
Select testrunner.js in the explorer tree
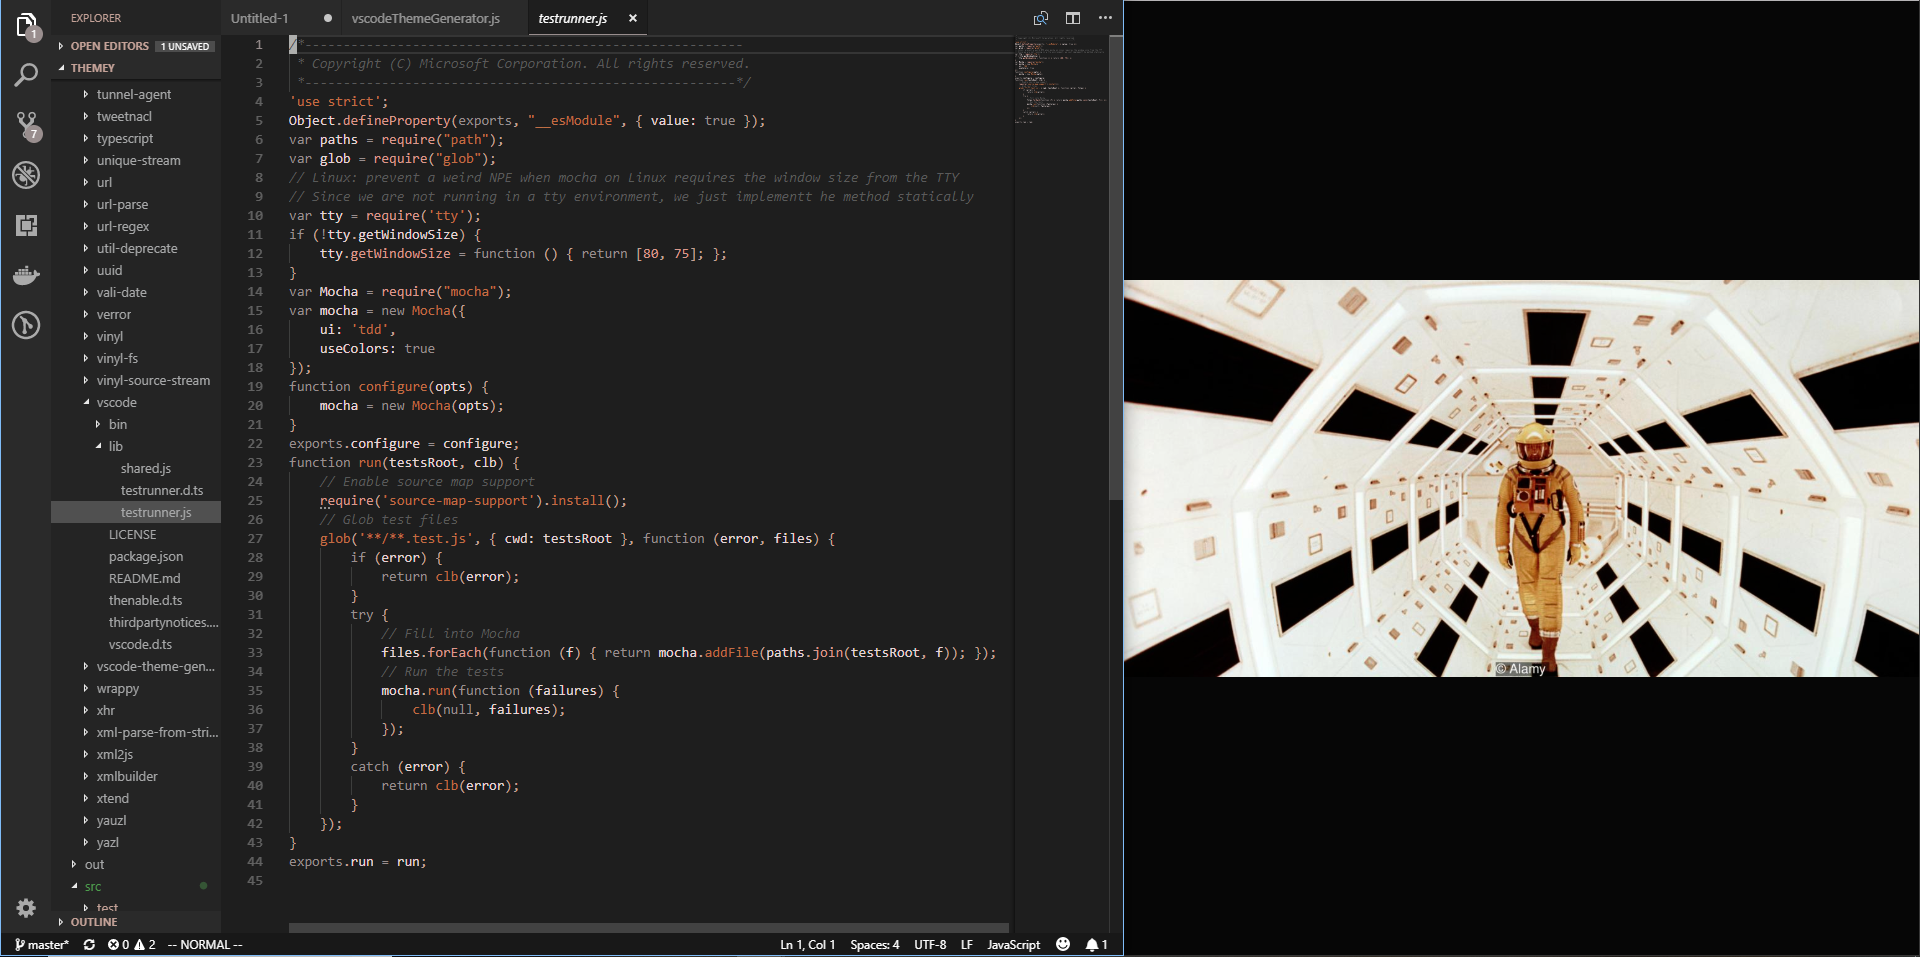136,512
